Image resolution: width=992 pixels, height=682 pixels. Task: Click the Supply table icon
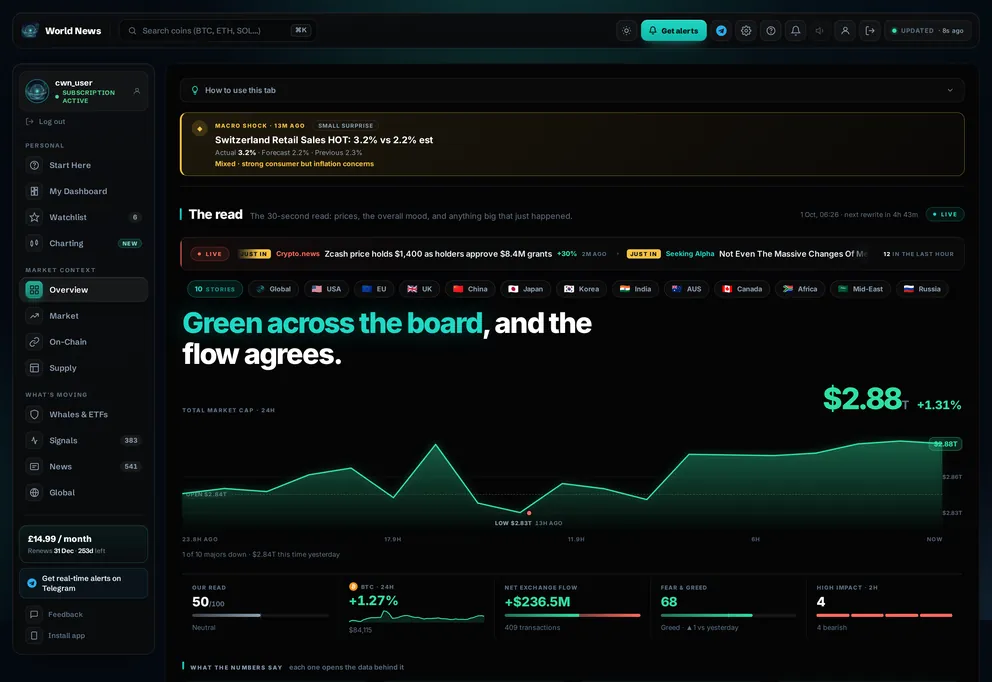coord(34,368)
